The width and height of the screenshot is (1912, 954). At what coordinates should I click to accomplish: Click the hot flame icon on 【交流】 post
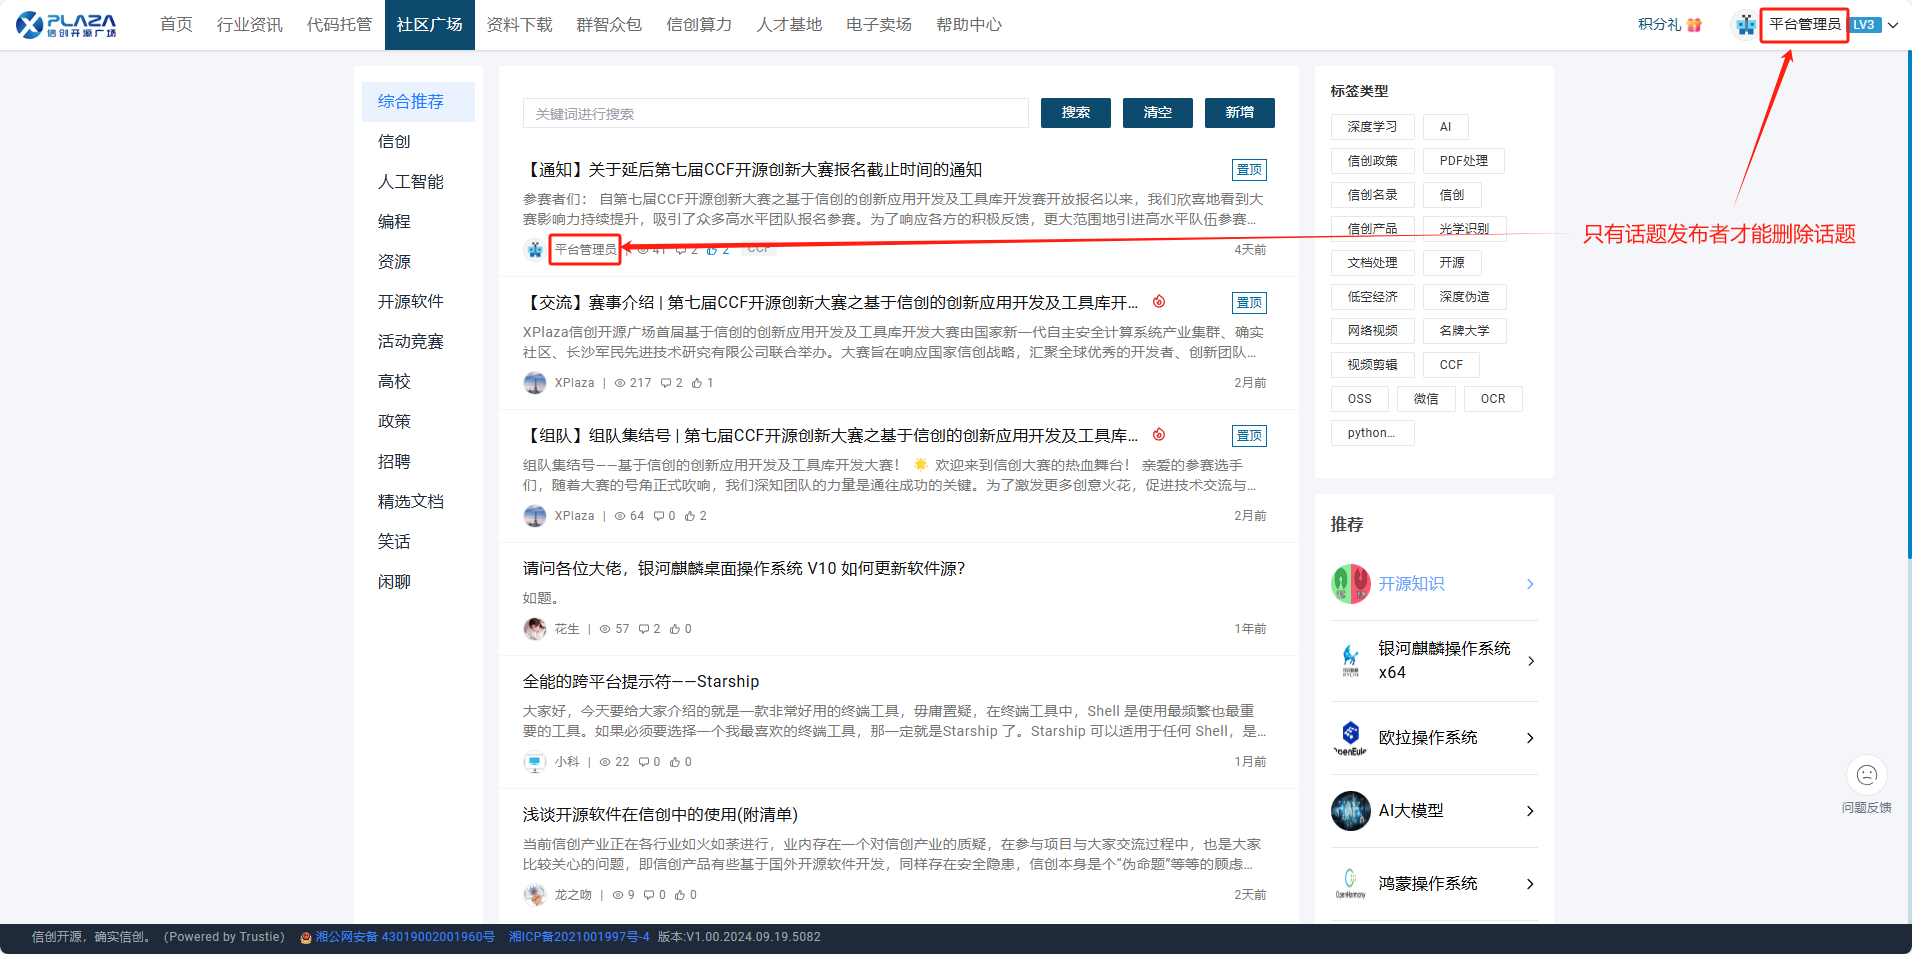pyautogui.click(x=1159, y=302)
